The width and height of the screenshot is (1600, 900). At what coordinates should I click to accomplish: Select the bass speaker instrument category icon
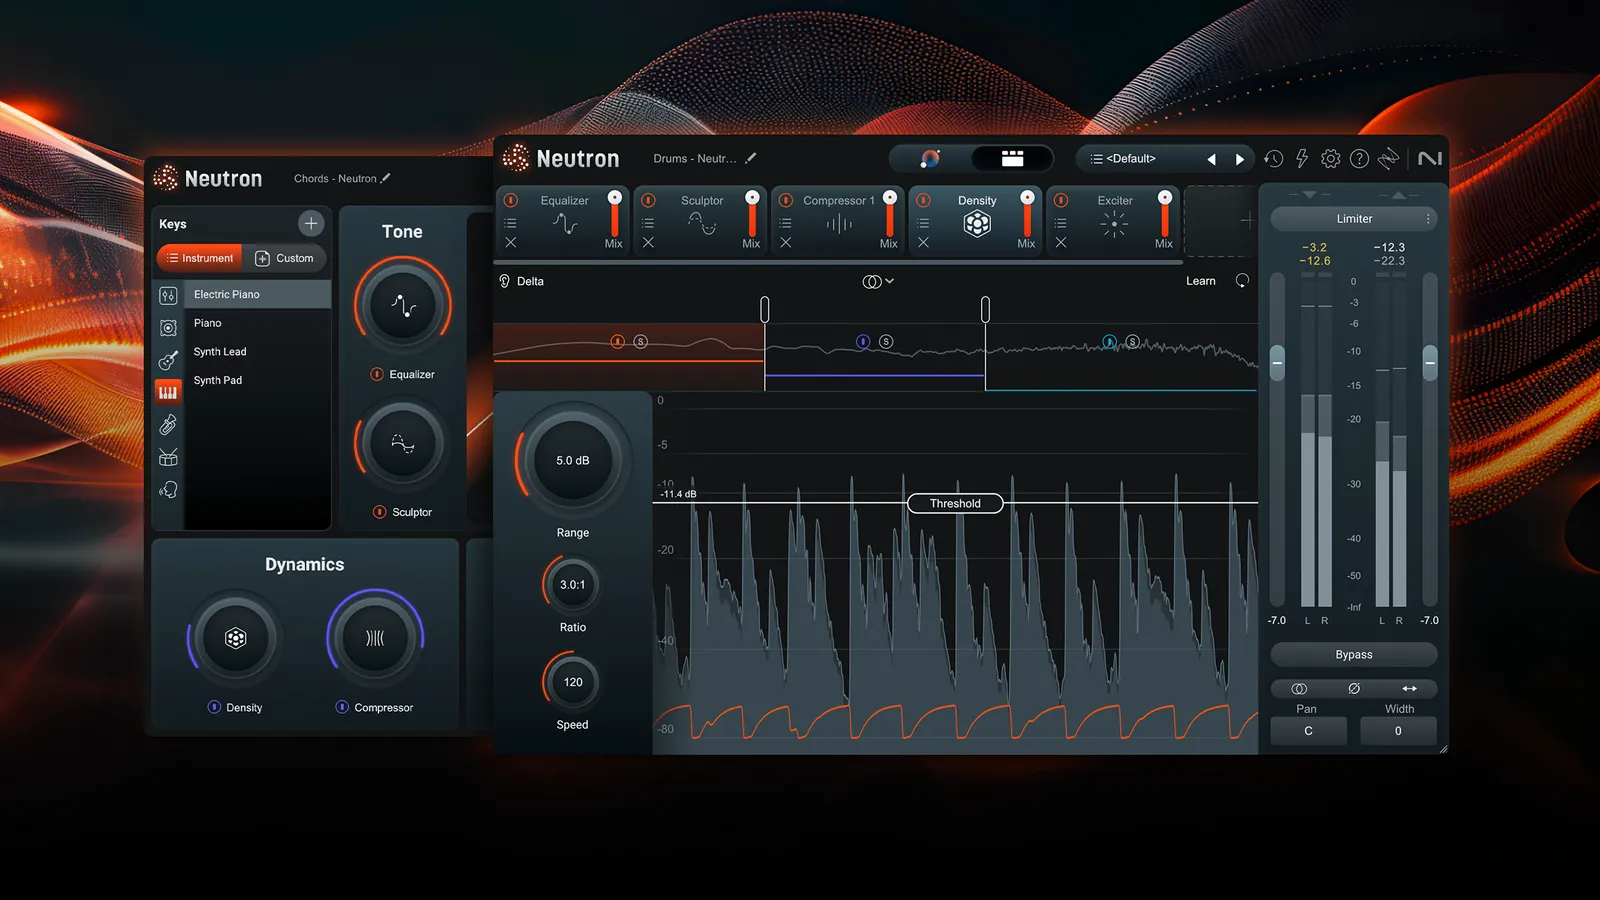point(168,327)
